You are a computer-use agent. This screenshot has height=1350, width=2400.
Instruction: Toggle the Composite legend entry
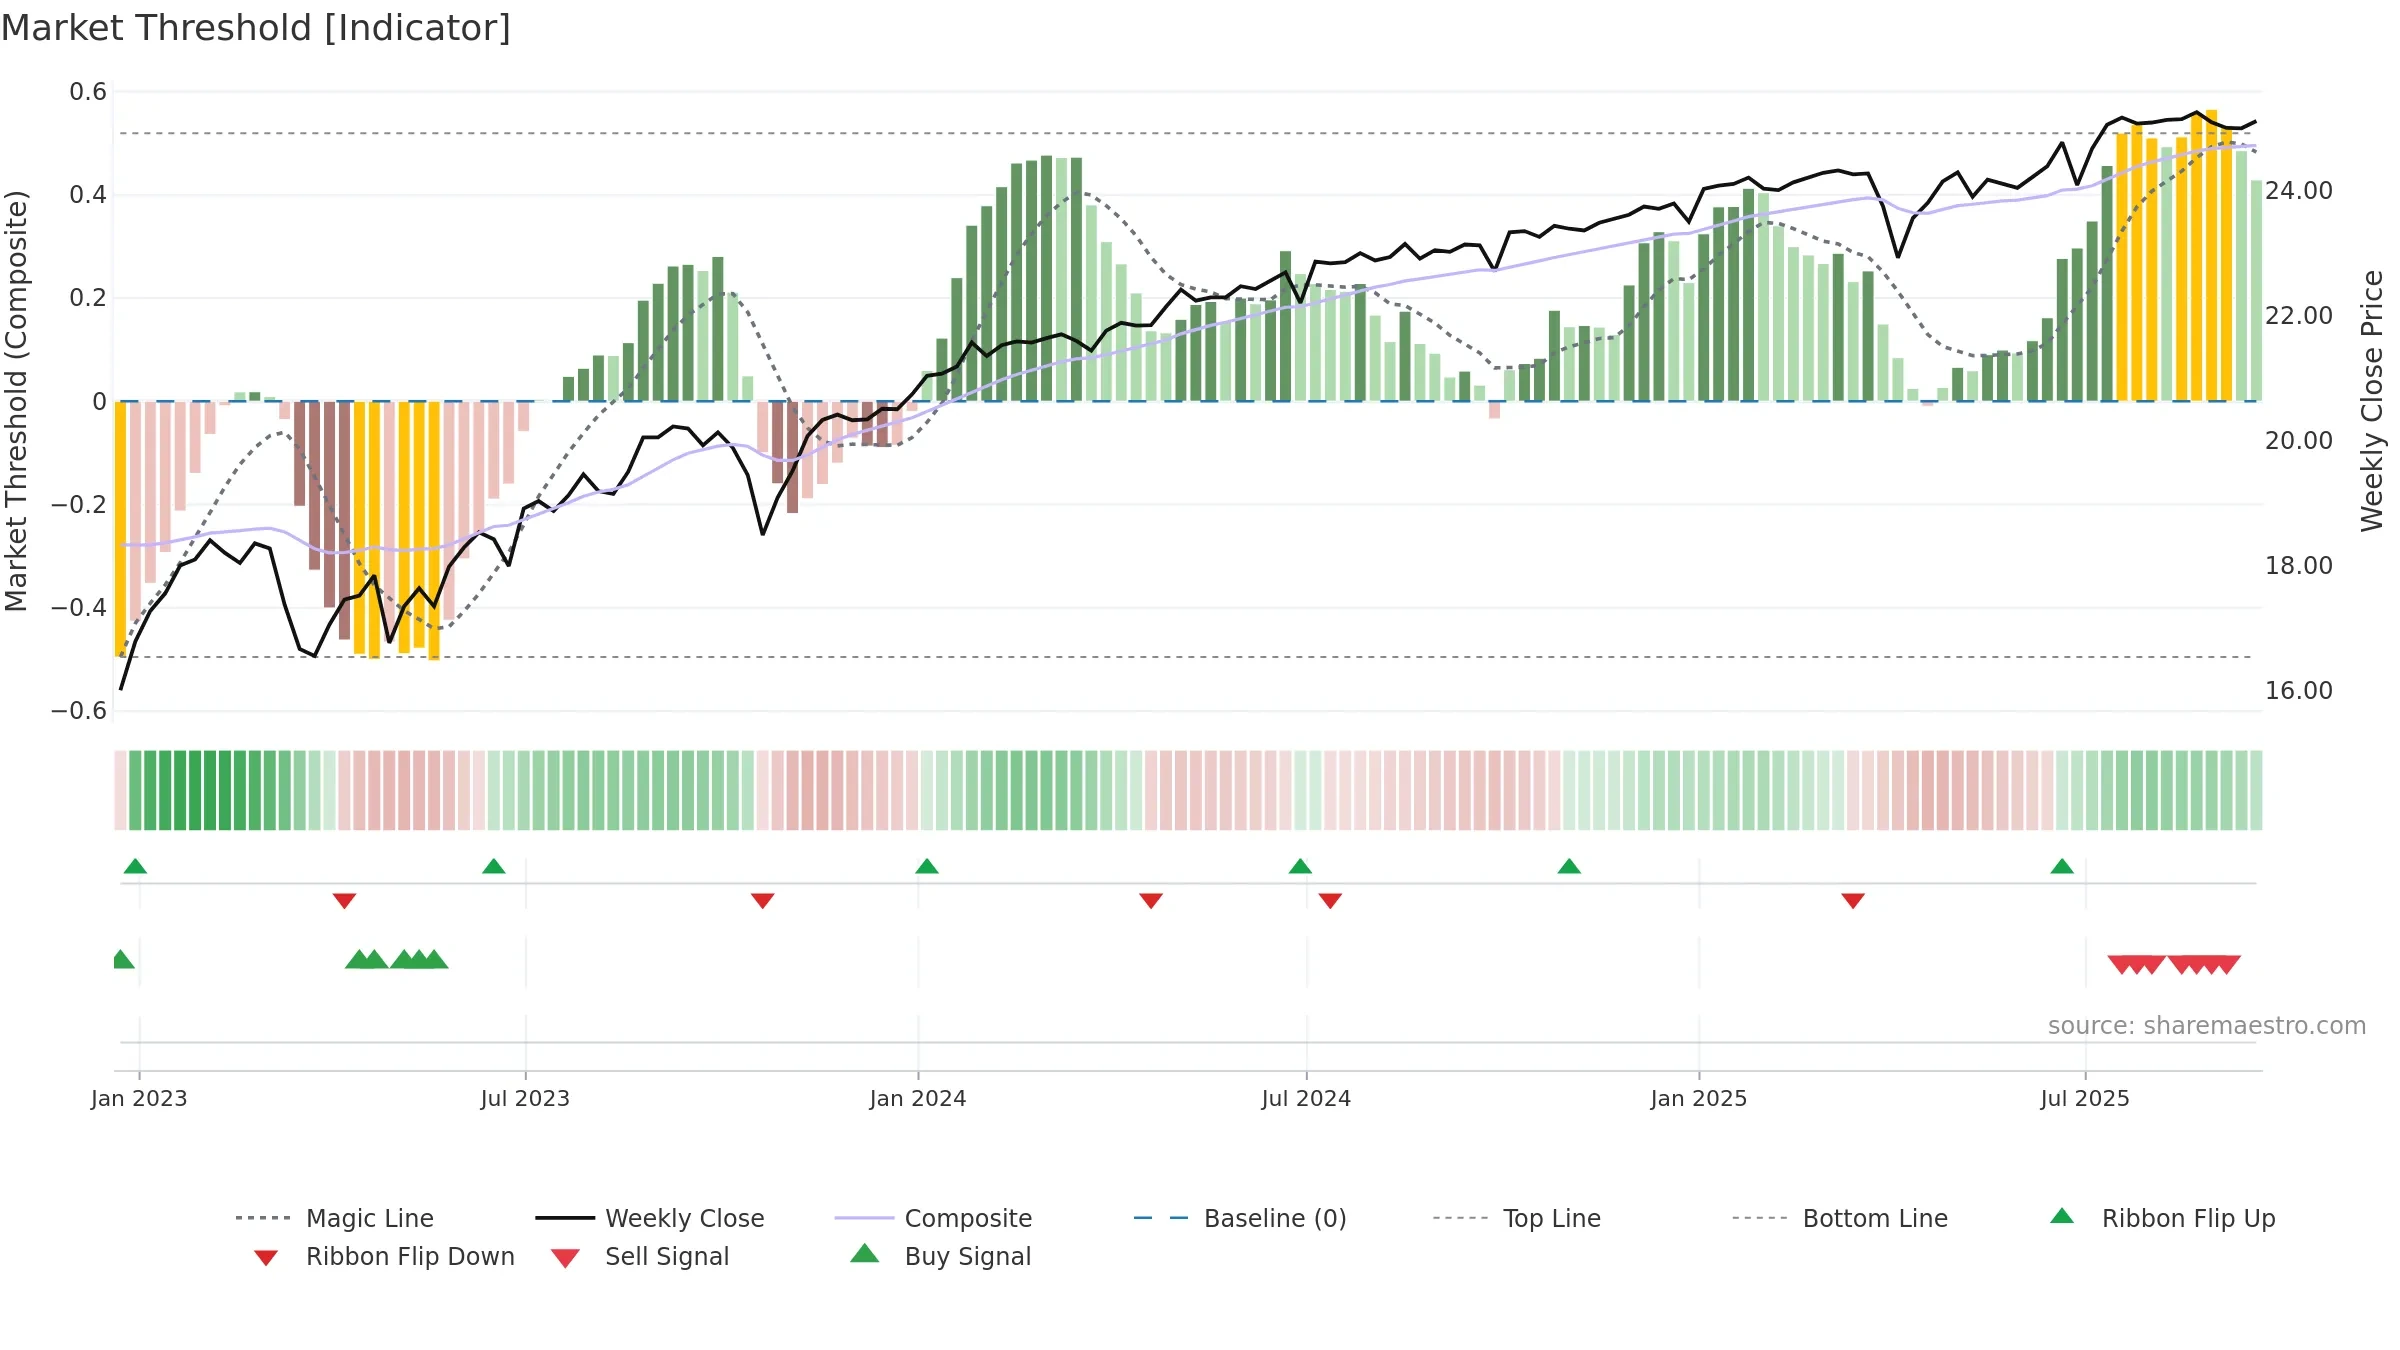(x=933, y=1218)
